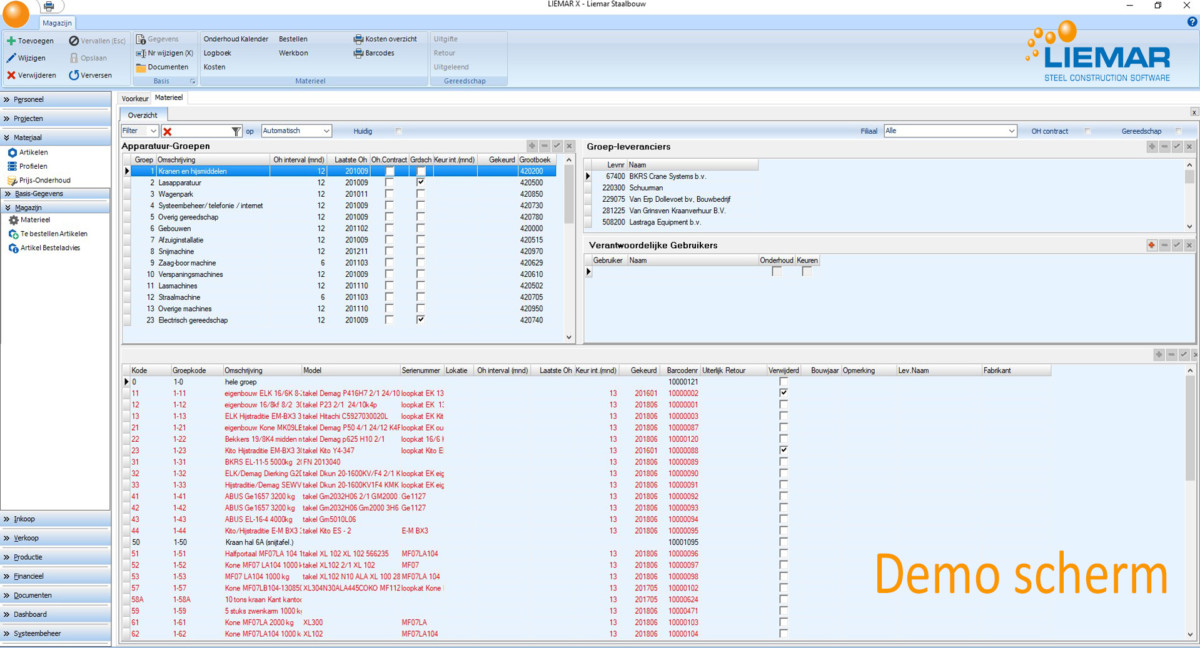The height and width of the screenshot is (648, 1200).
Task: Toggle Grdsch checkbox for Electrisch gereedschap
Action: pyautogui.click(x=421, y=319)
